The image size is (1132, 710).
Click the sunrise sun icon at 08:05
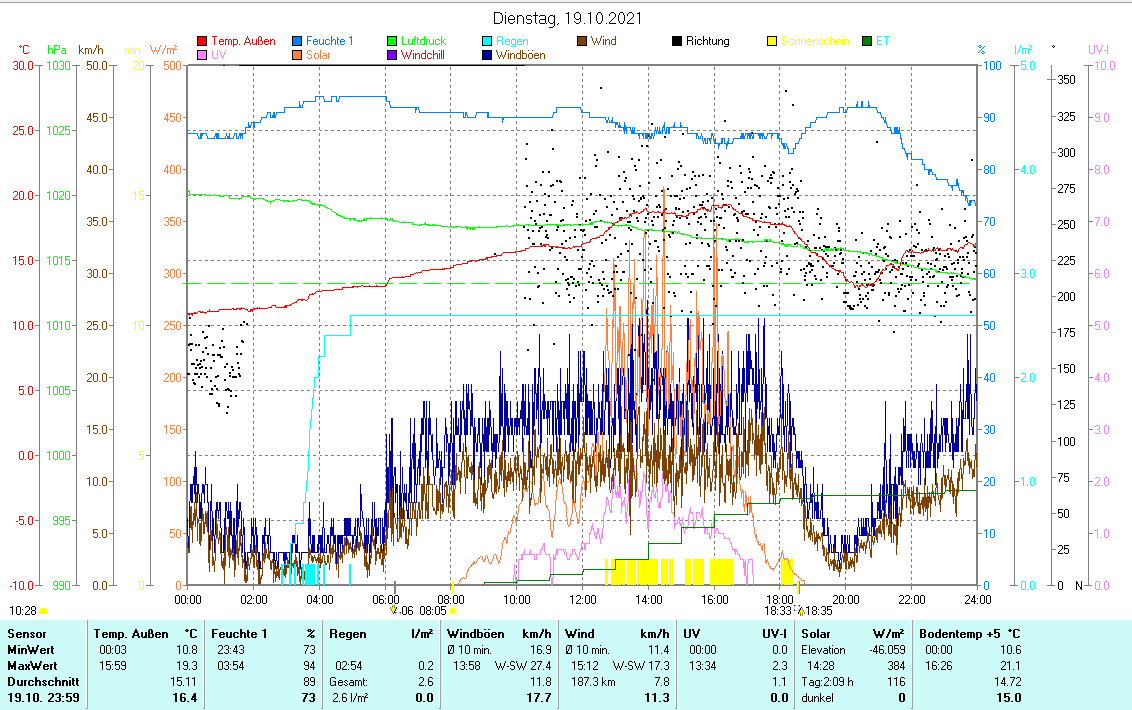click(x=453, y=610)
